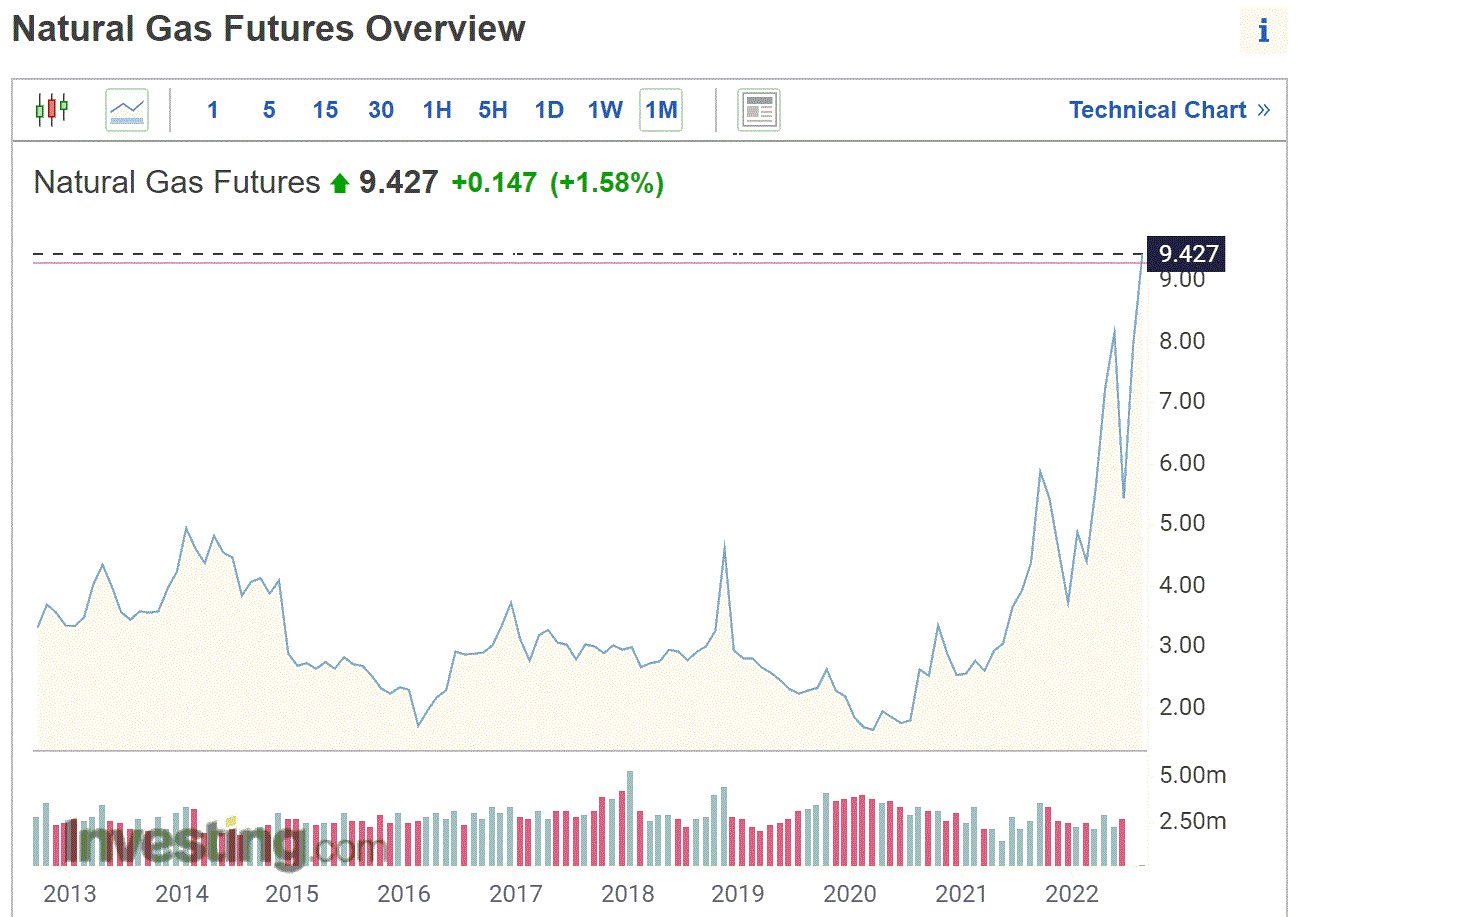Select the line chart display mode

click(125, 109)
